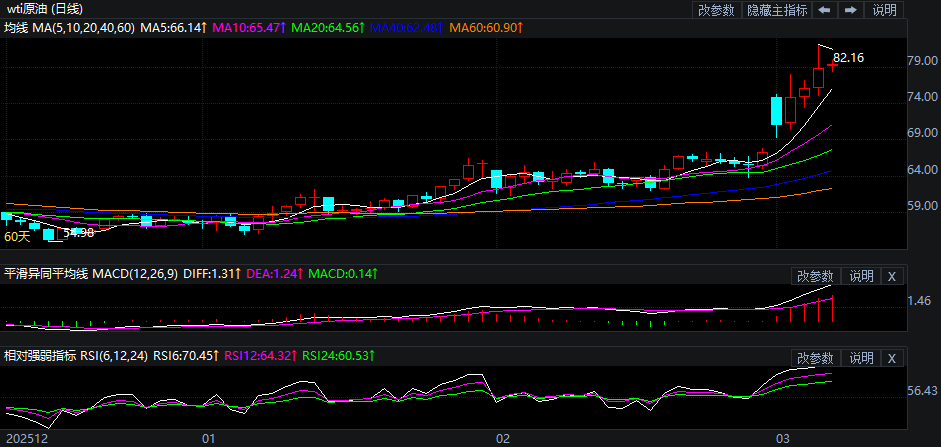Open 说明 in the RSI panel

861,358
